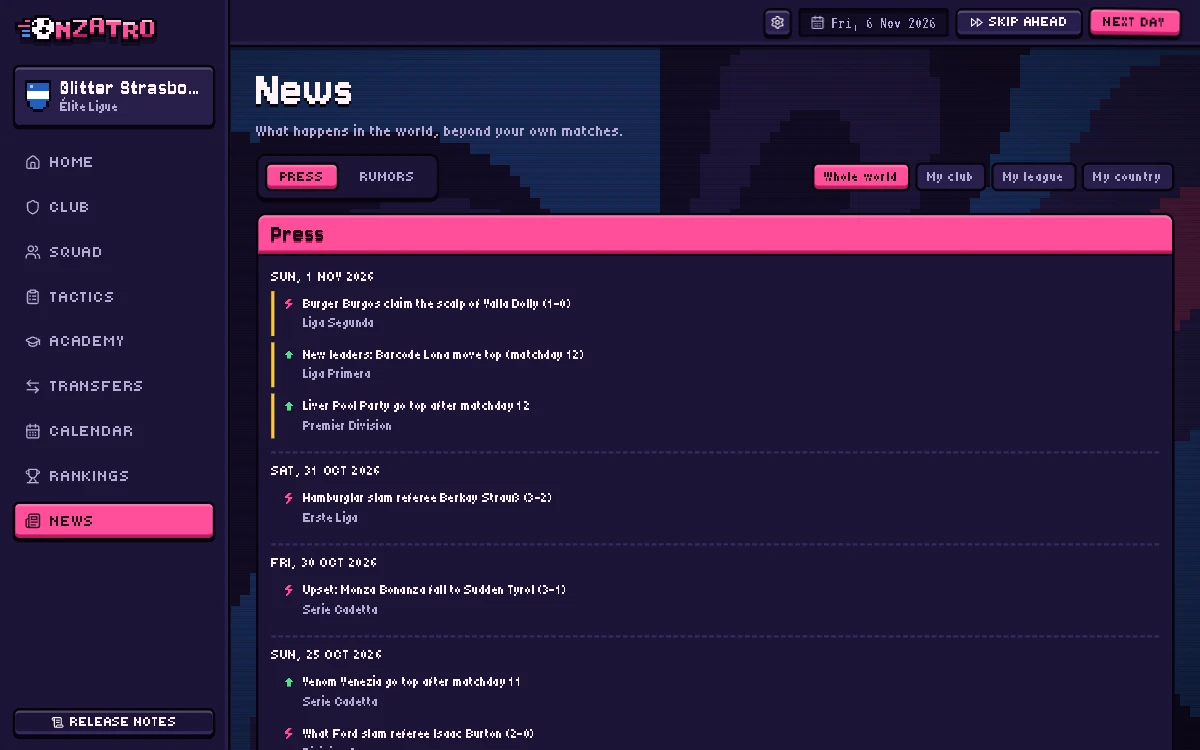Click green arrow beside Venom Venezia story

[x=289, y=682]
